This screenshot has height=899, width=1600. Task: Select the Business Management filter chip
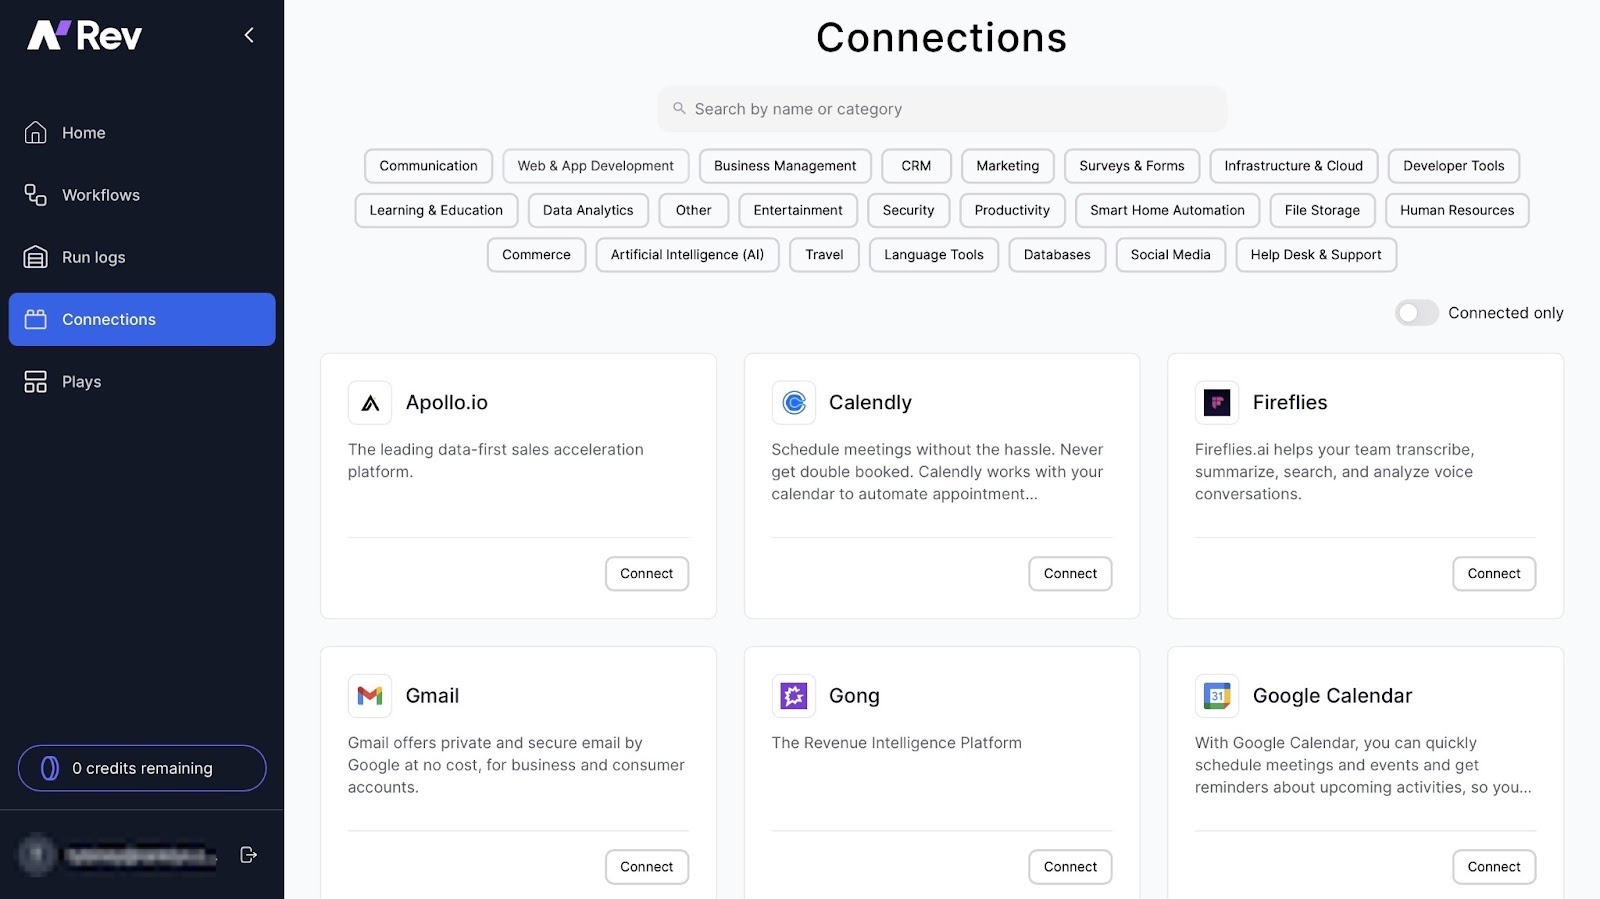[785, 166]
